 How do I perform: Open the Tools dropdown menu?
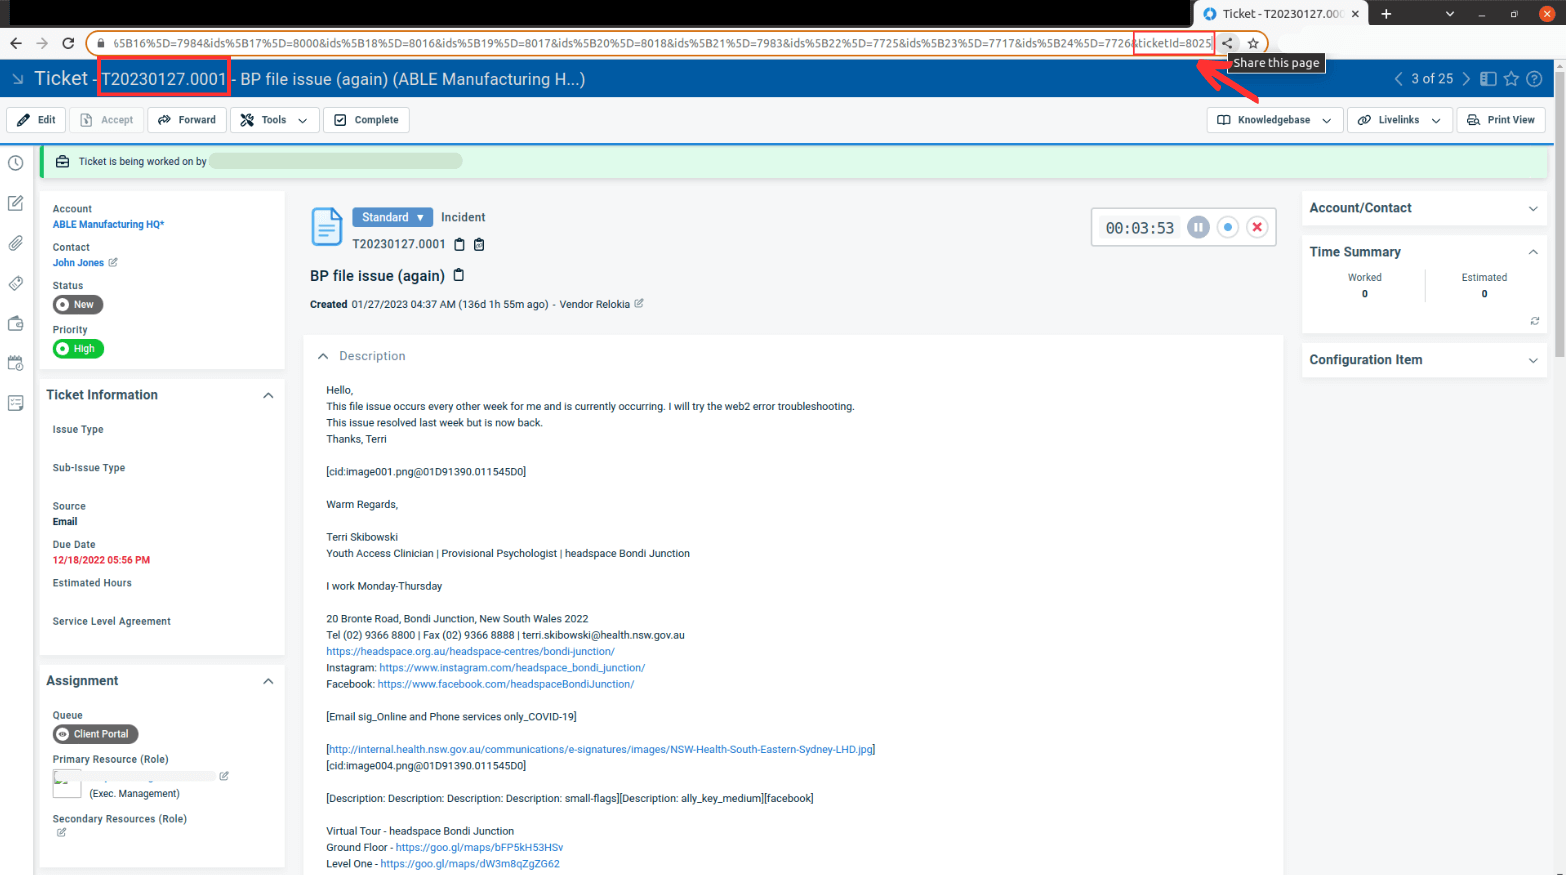[274, 120]
